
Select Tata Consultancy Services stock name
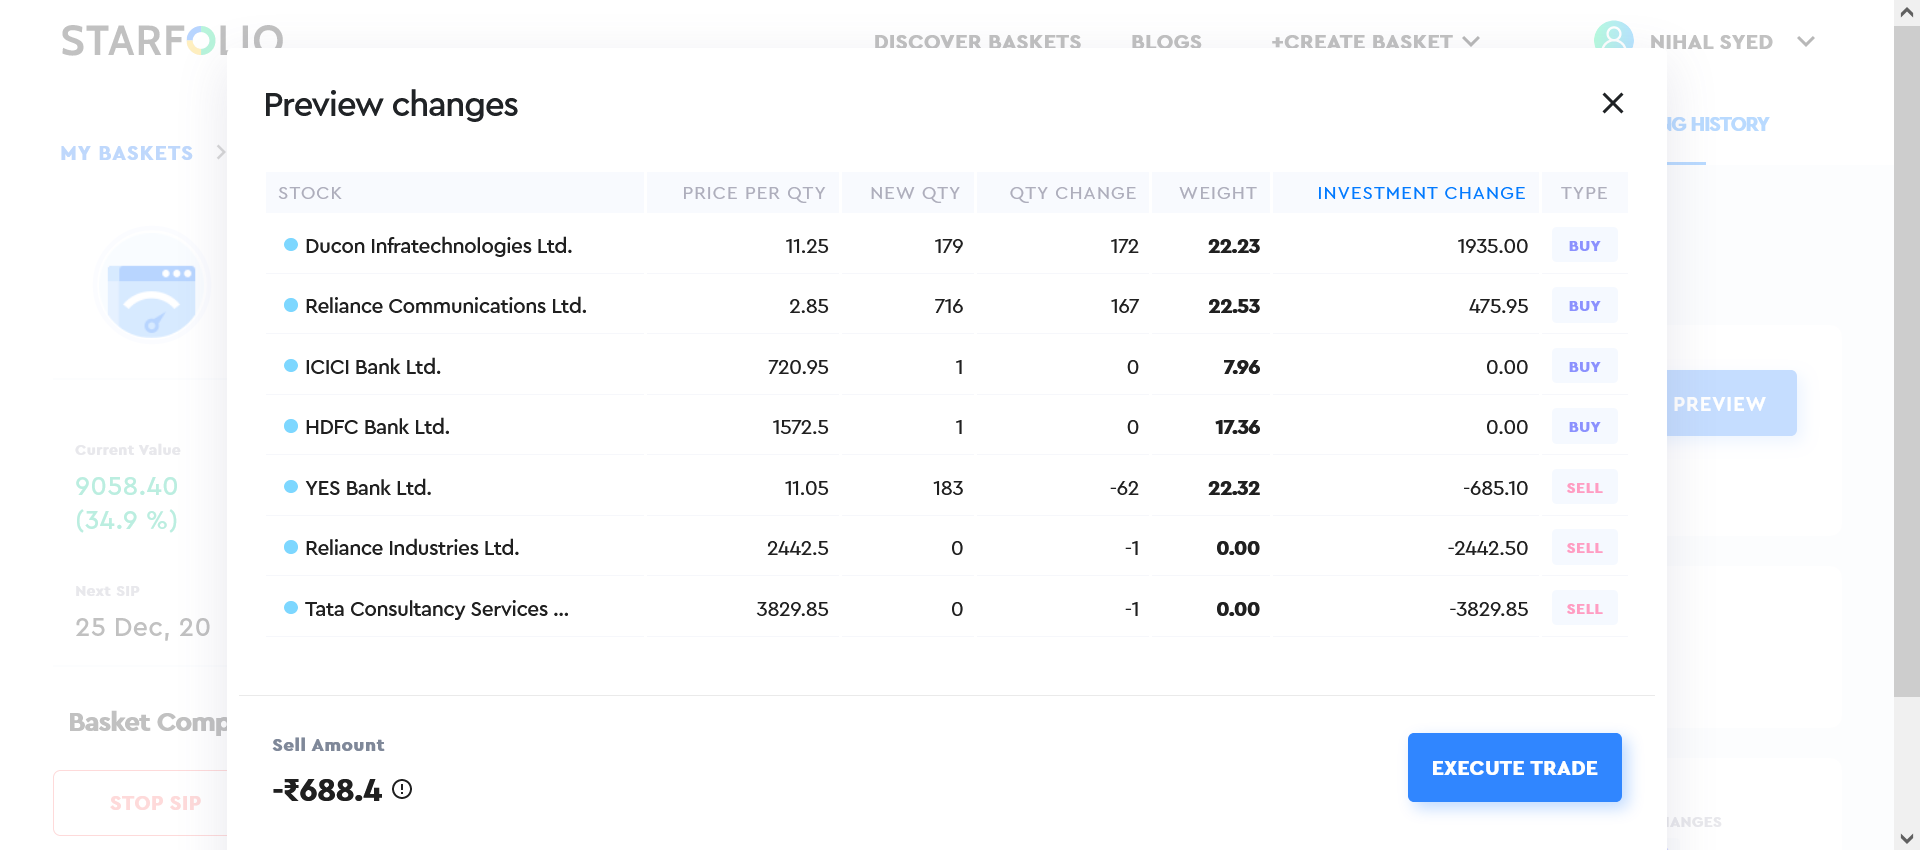point(436,609)
